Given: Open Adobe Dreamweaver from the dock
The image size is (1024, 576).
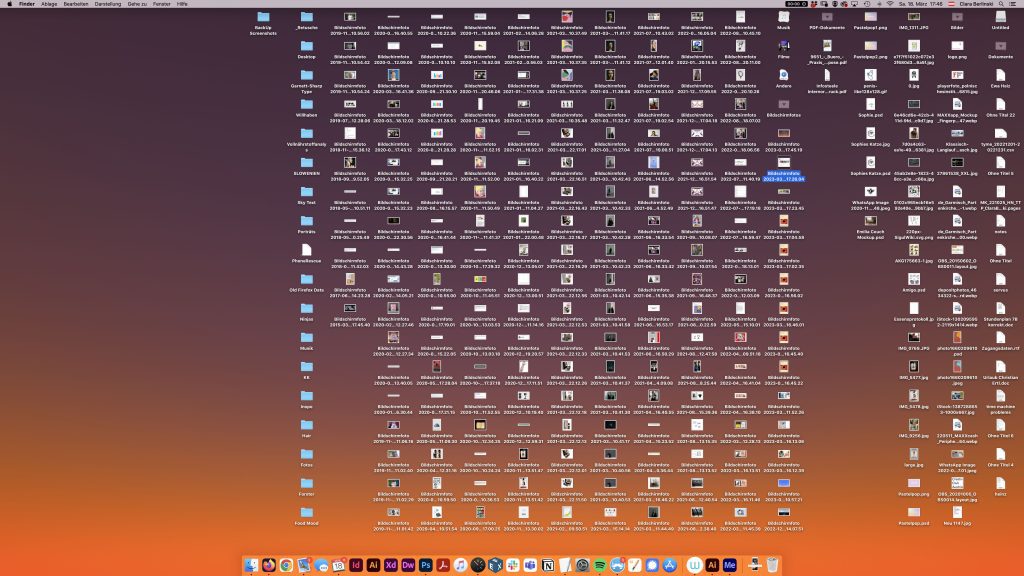Looking at the screenshot, I should click(x=408, y=565).
